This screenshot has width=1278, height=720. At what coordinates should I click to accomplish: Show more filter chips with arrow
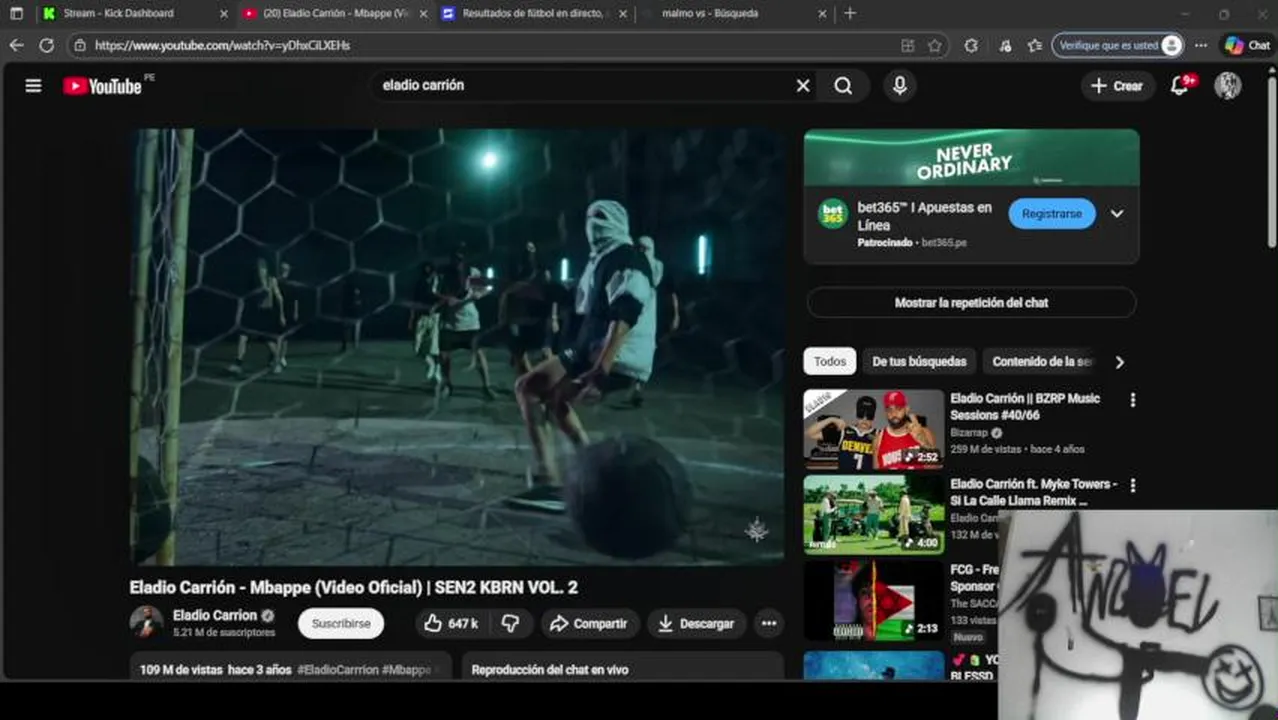[1119, 362]
